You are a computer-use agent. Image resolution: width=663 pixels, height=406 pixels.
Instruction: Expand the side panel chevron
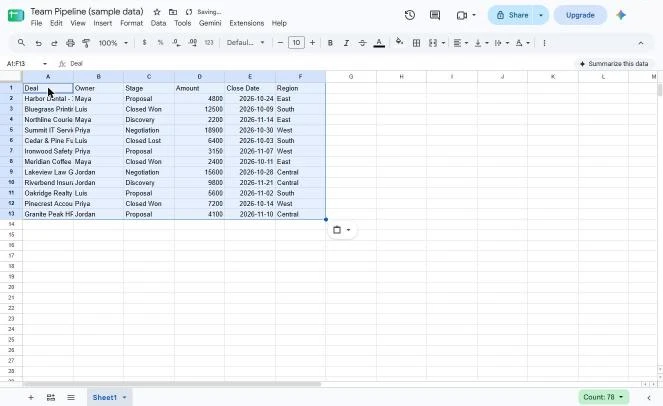(x=649, y=398)
